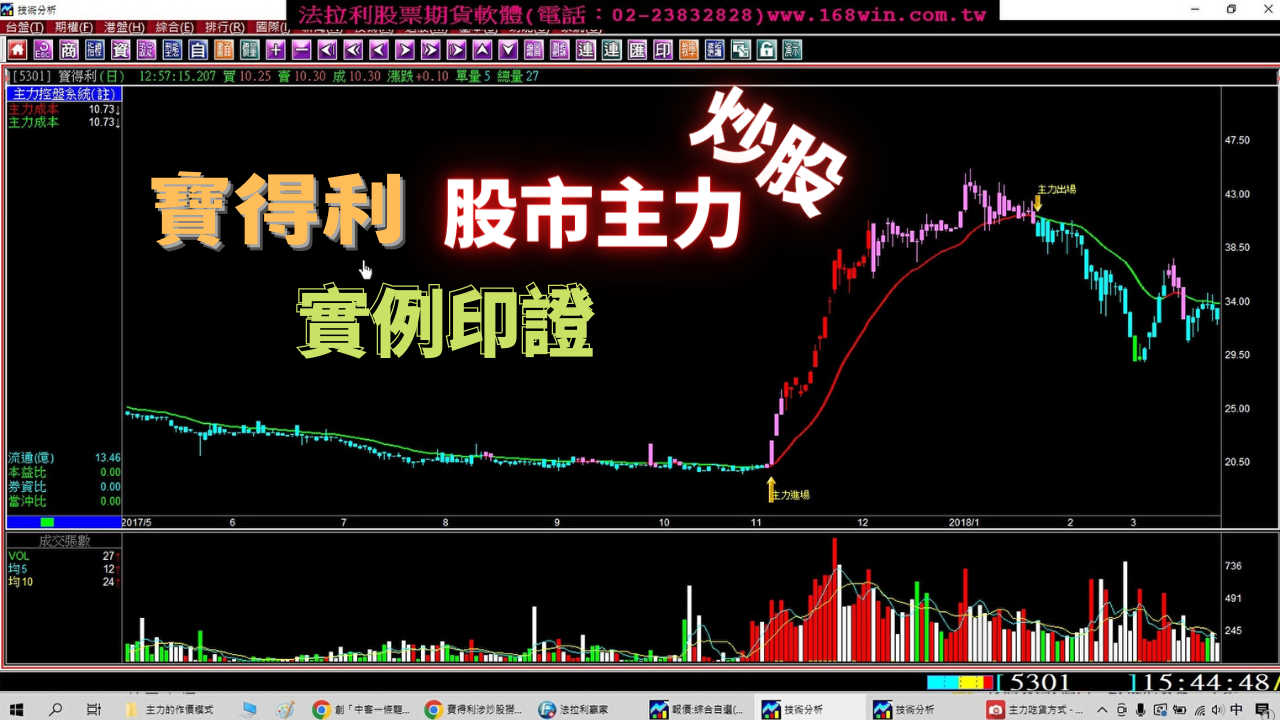
Task: Switch to previous stock with up-arrow icon
Action: coord(482,50)
